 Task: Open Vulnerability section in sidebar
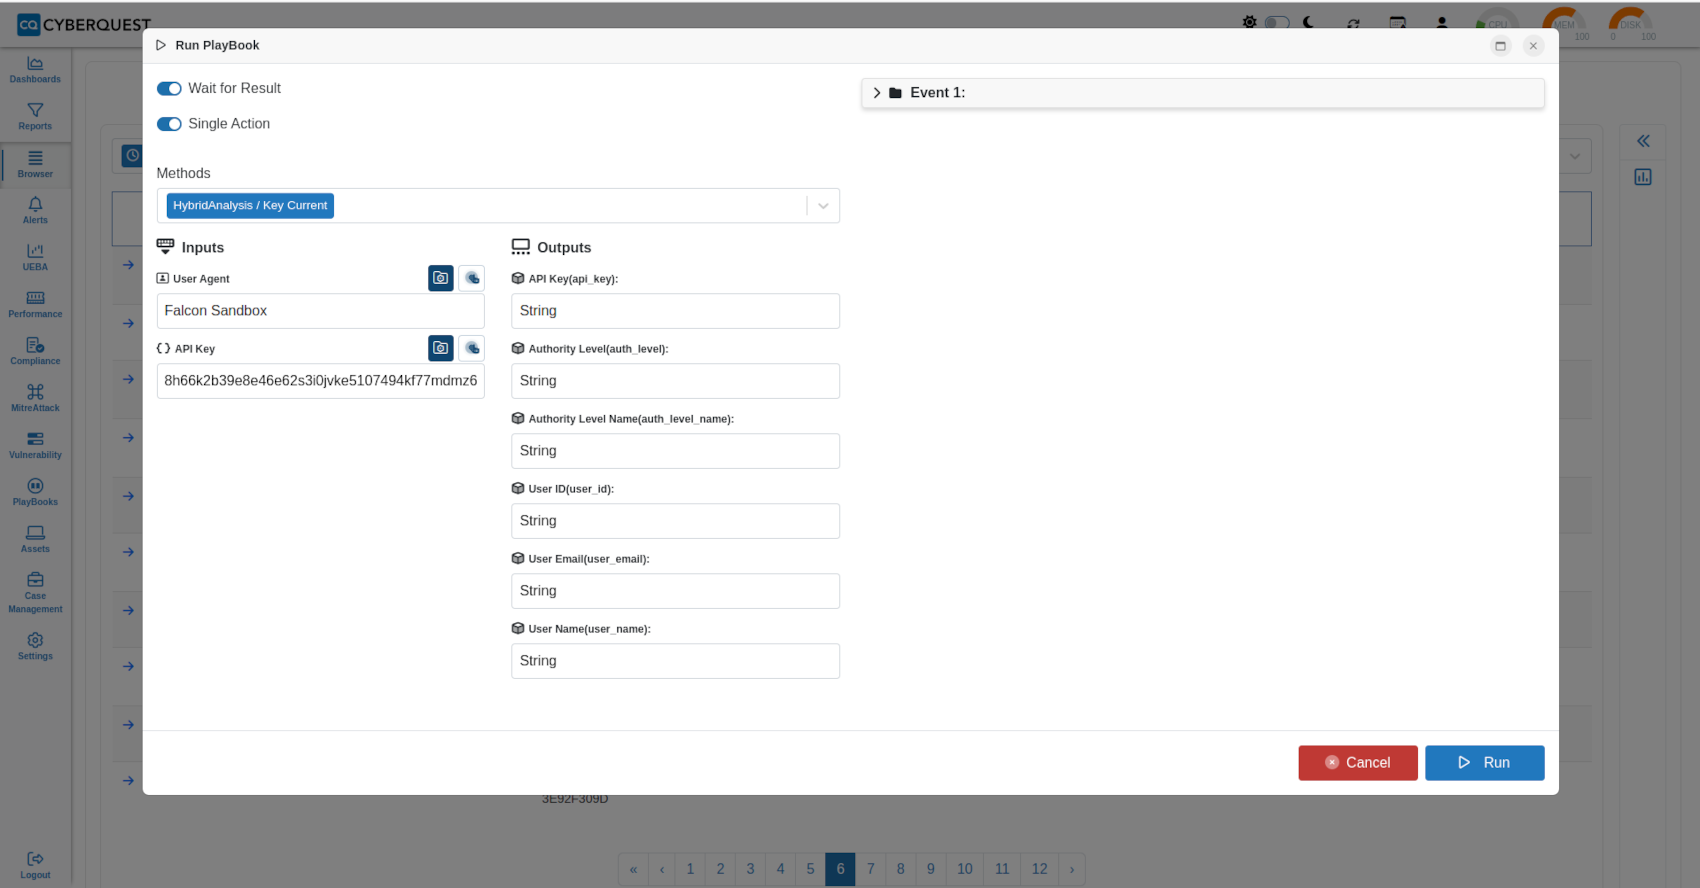pos(35,445)
